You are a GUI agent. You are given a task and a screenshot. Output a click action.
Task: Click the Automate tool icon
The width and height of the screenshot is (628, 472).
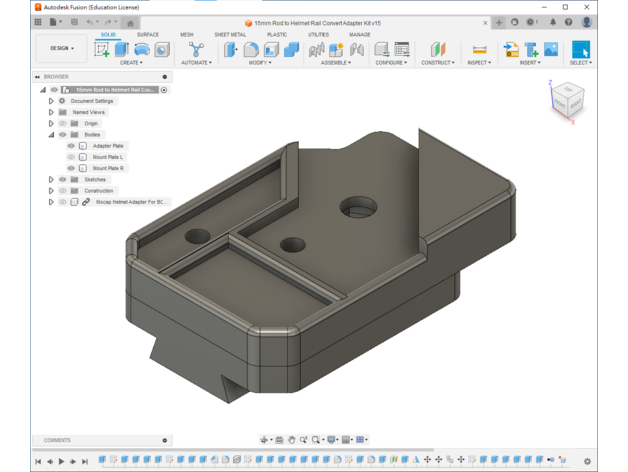tap(196, 49)
